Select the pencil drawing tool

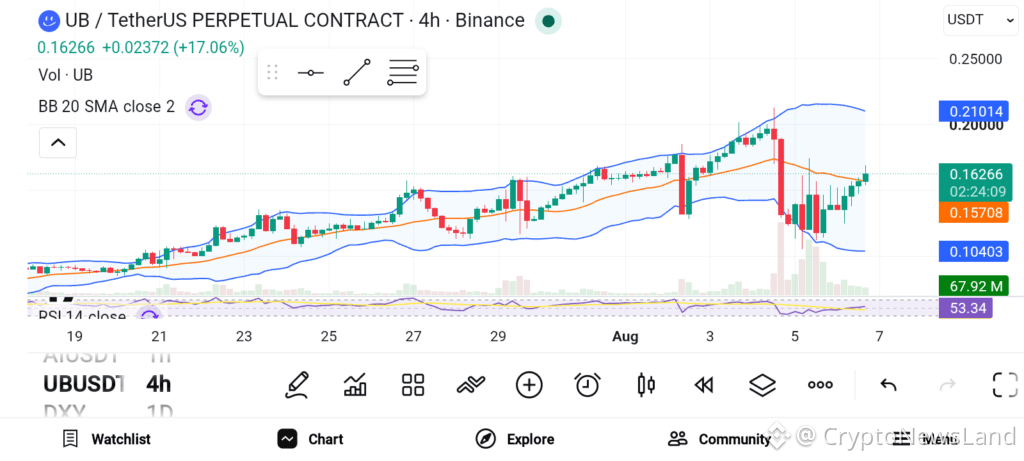tap(296, 385)
